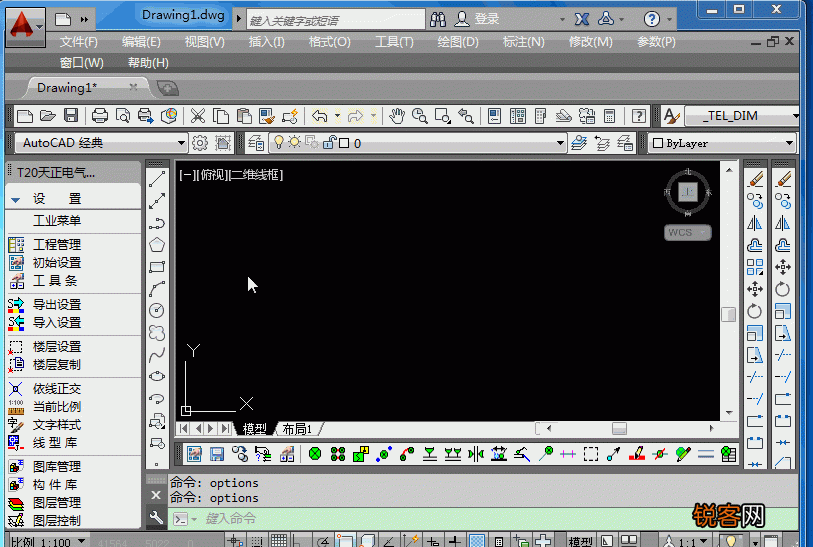Screen dimensions: 813x547
Task: Toggle the layer lightbulb on/off icon
Action: (x=278, y=142)
